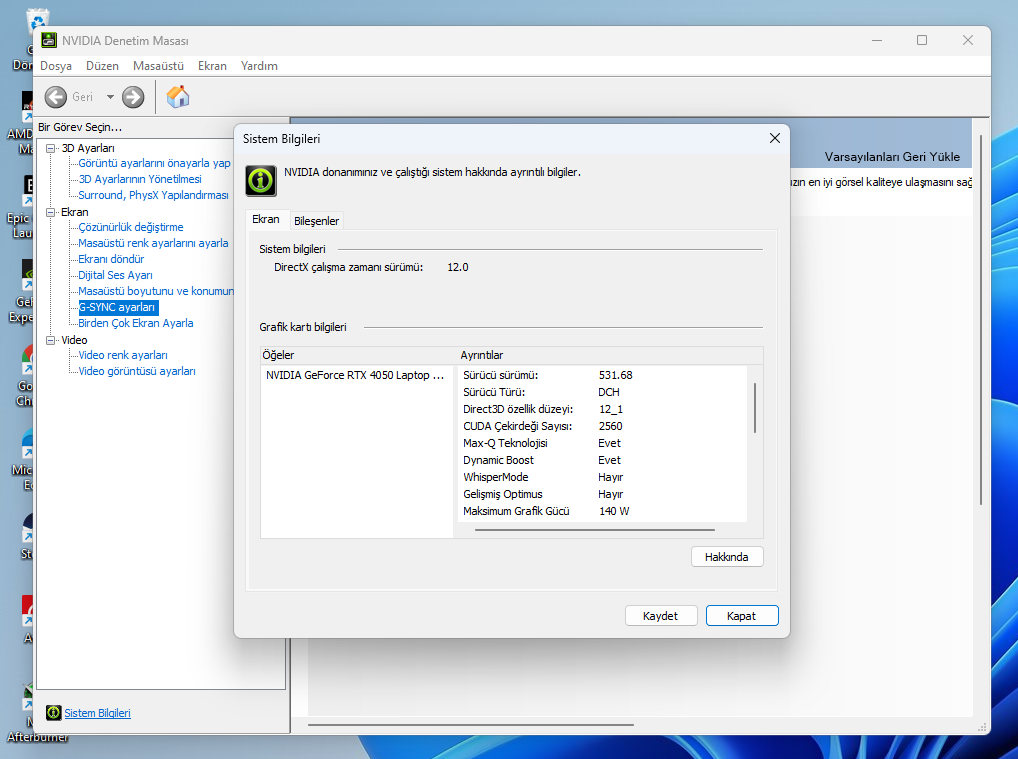This screenshot has width=1018, height=759.
Task: Open the home icon in toolbar
Action: click(x=178, y=97)
